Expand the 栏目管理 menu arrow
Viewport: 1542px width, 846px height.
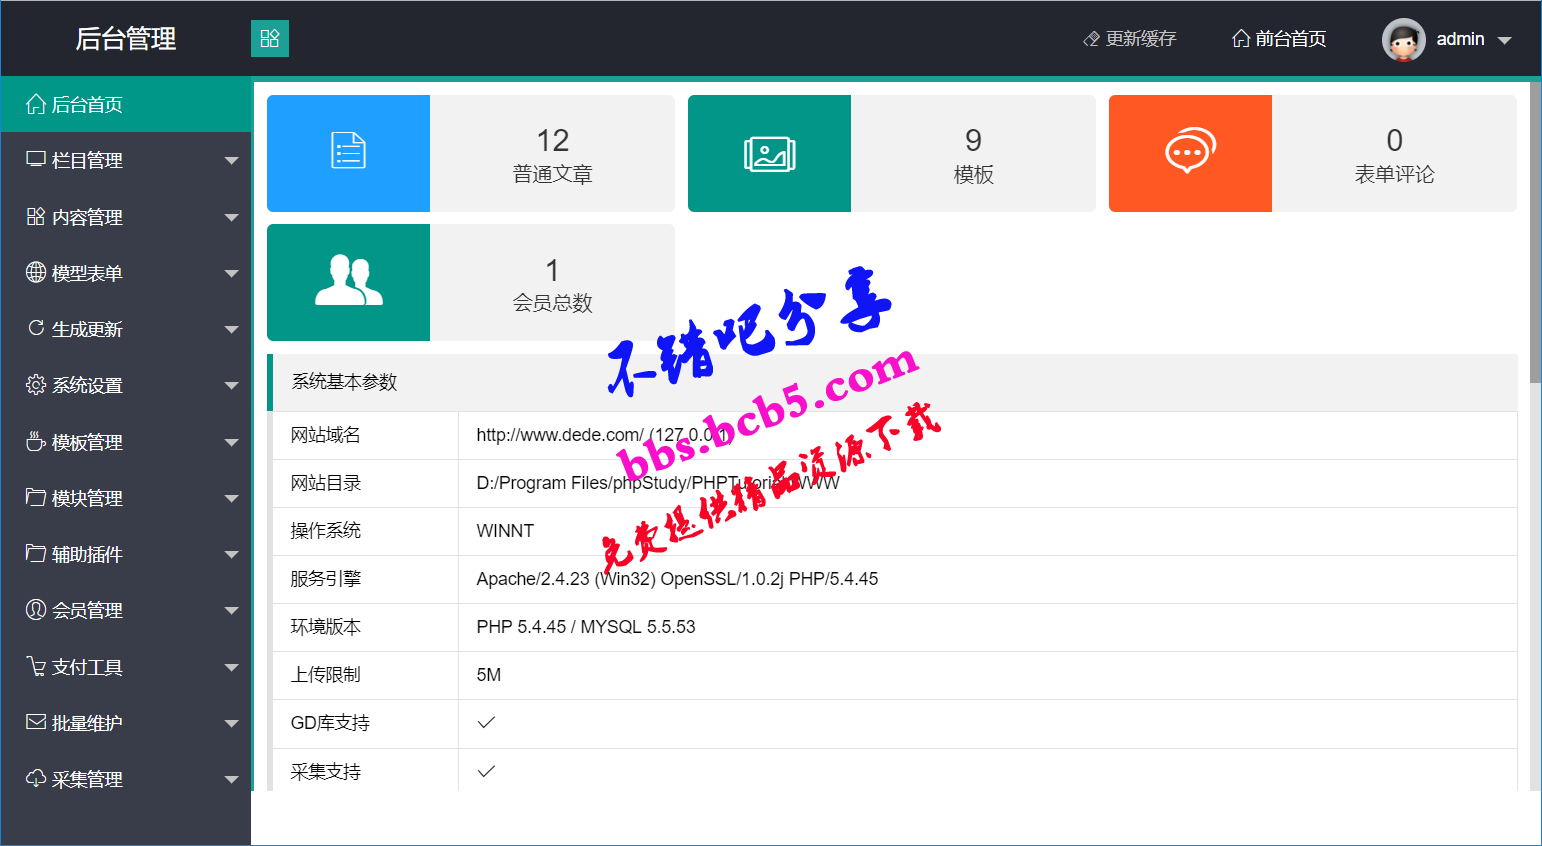(231, 161)
